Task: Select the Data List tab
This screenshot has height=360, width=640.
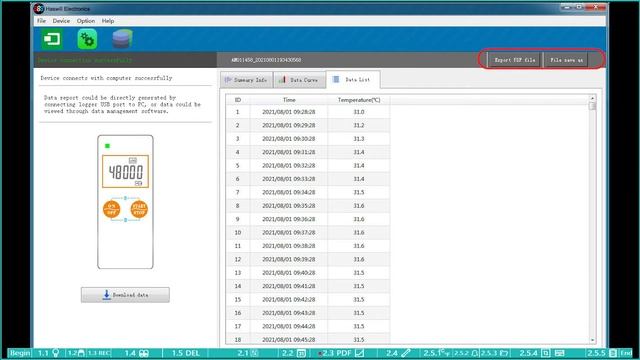Action: pos(353,80)
